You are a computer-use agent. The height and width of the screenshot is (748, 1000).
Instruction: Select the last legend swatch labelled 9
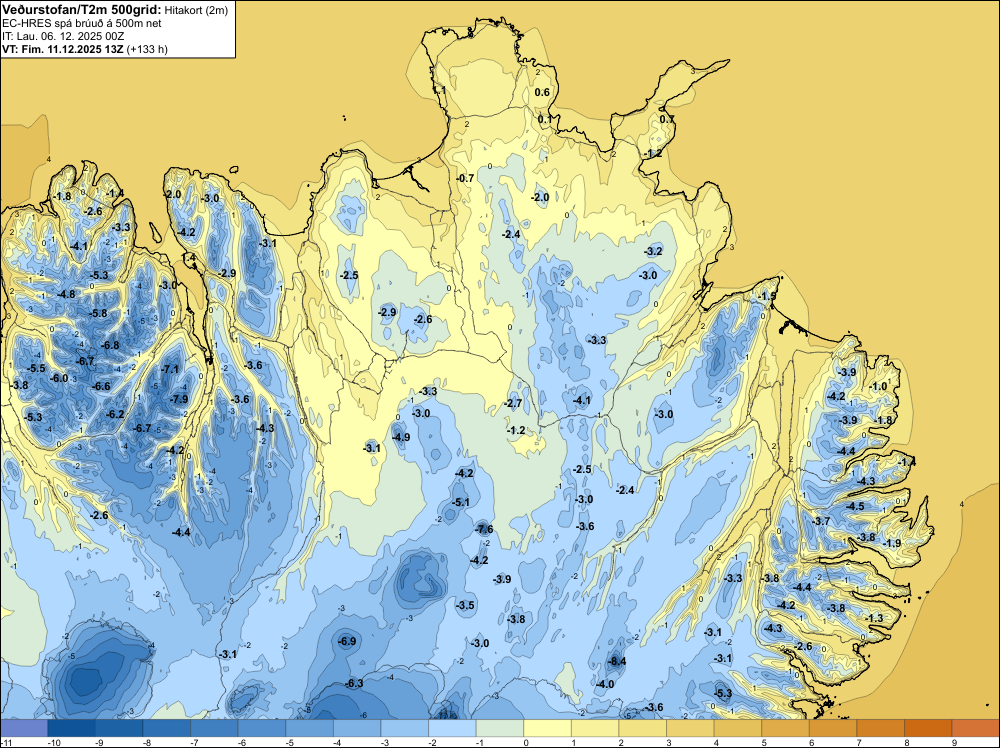coord(976,728)
